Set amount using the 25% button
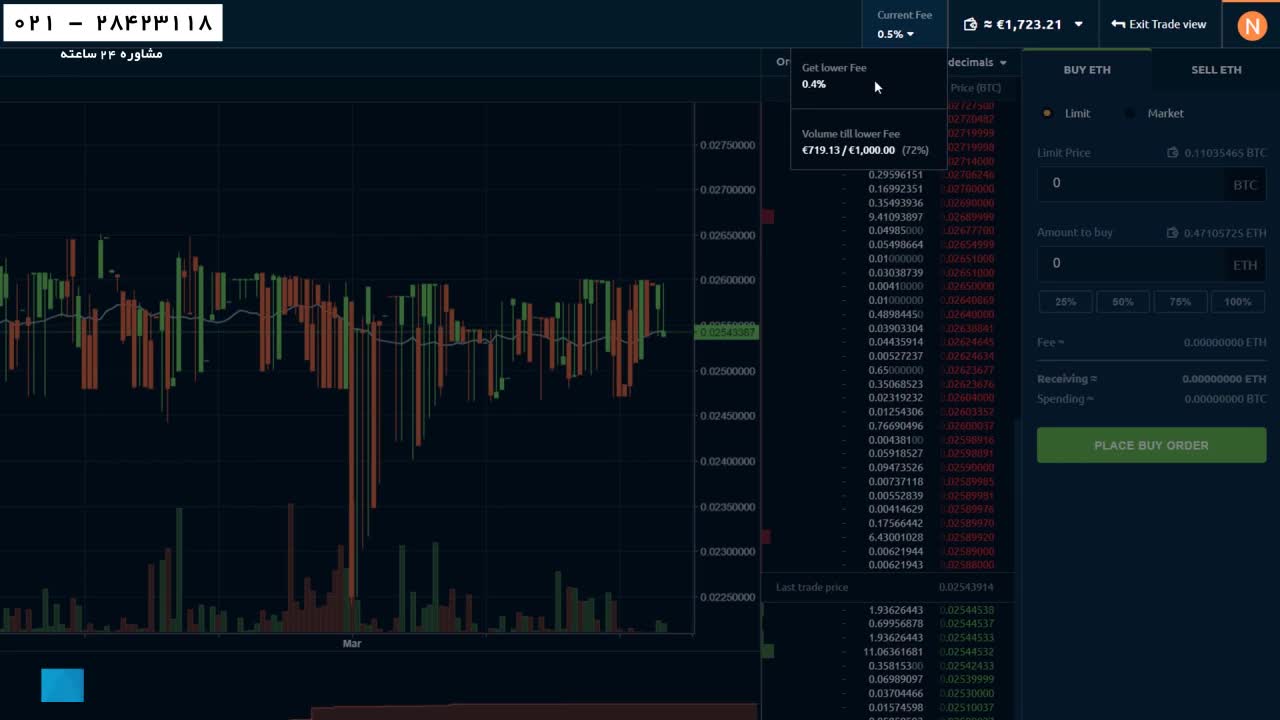This screenshot has width=1280, height=720. coord(1065,301)
